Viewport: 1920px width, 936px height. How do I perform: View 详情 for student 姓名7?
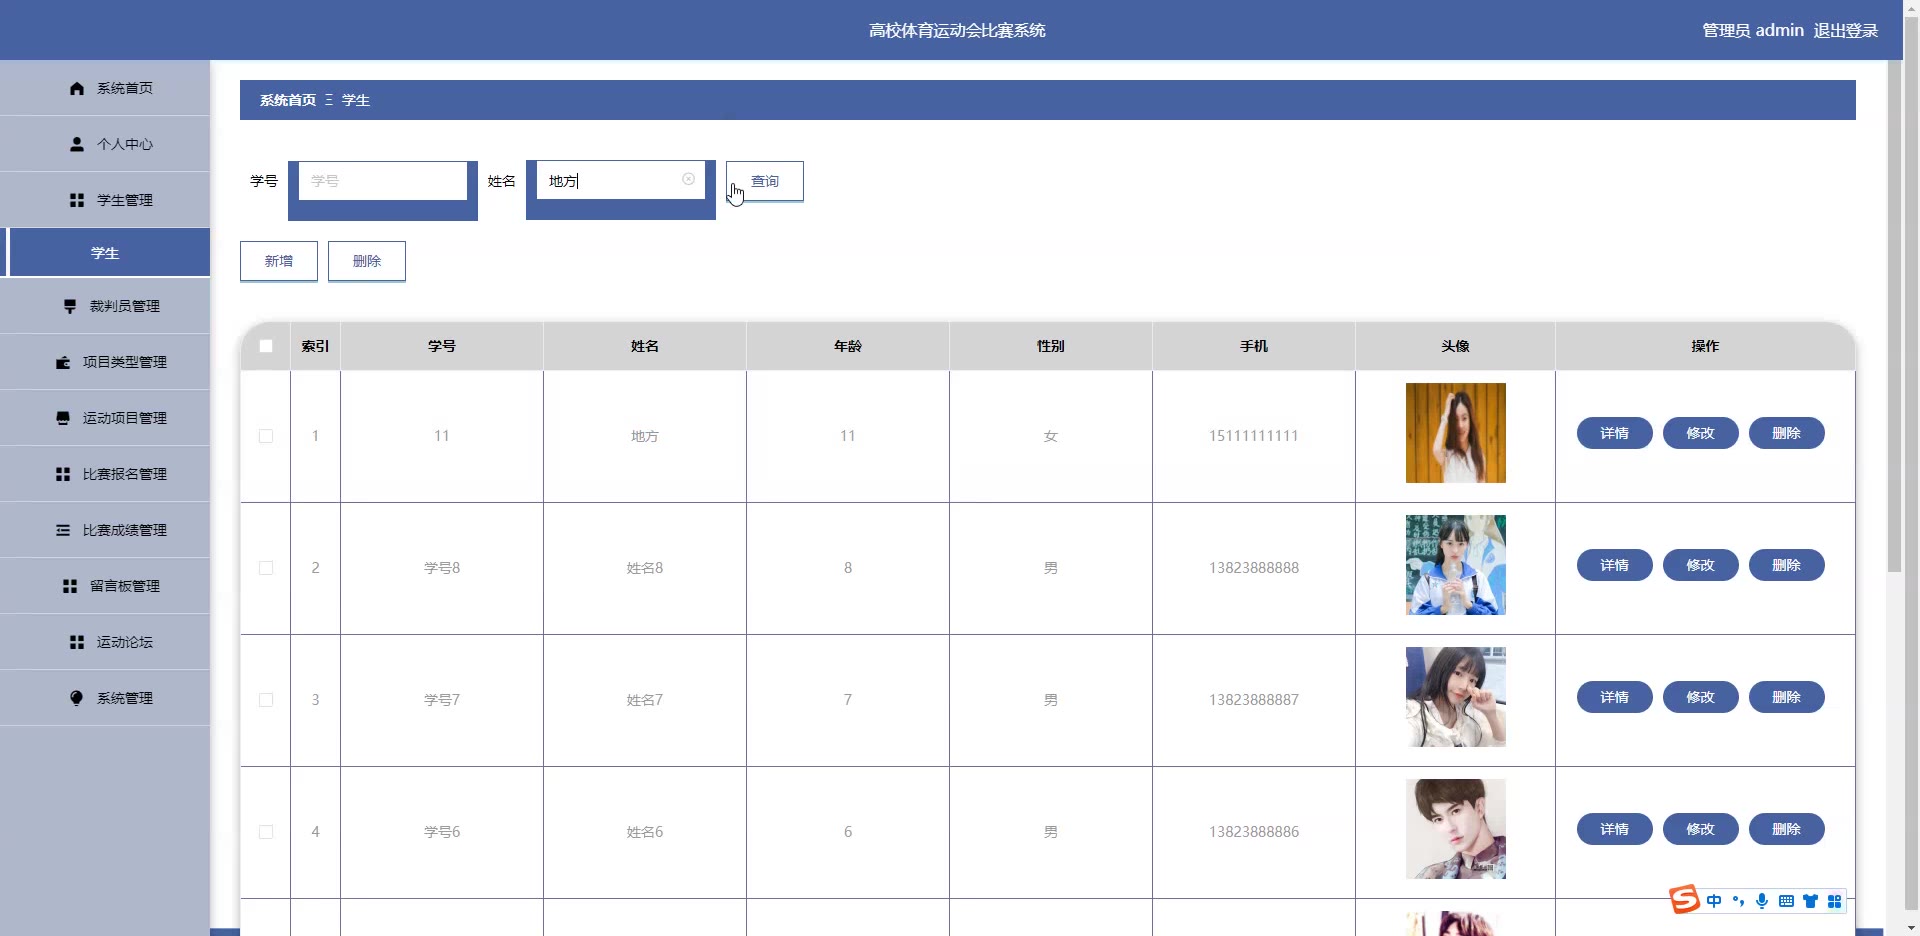(x=1615, y=697)
